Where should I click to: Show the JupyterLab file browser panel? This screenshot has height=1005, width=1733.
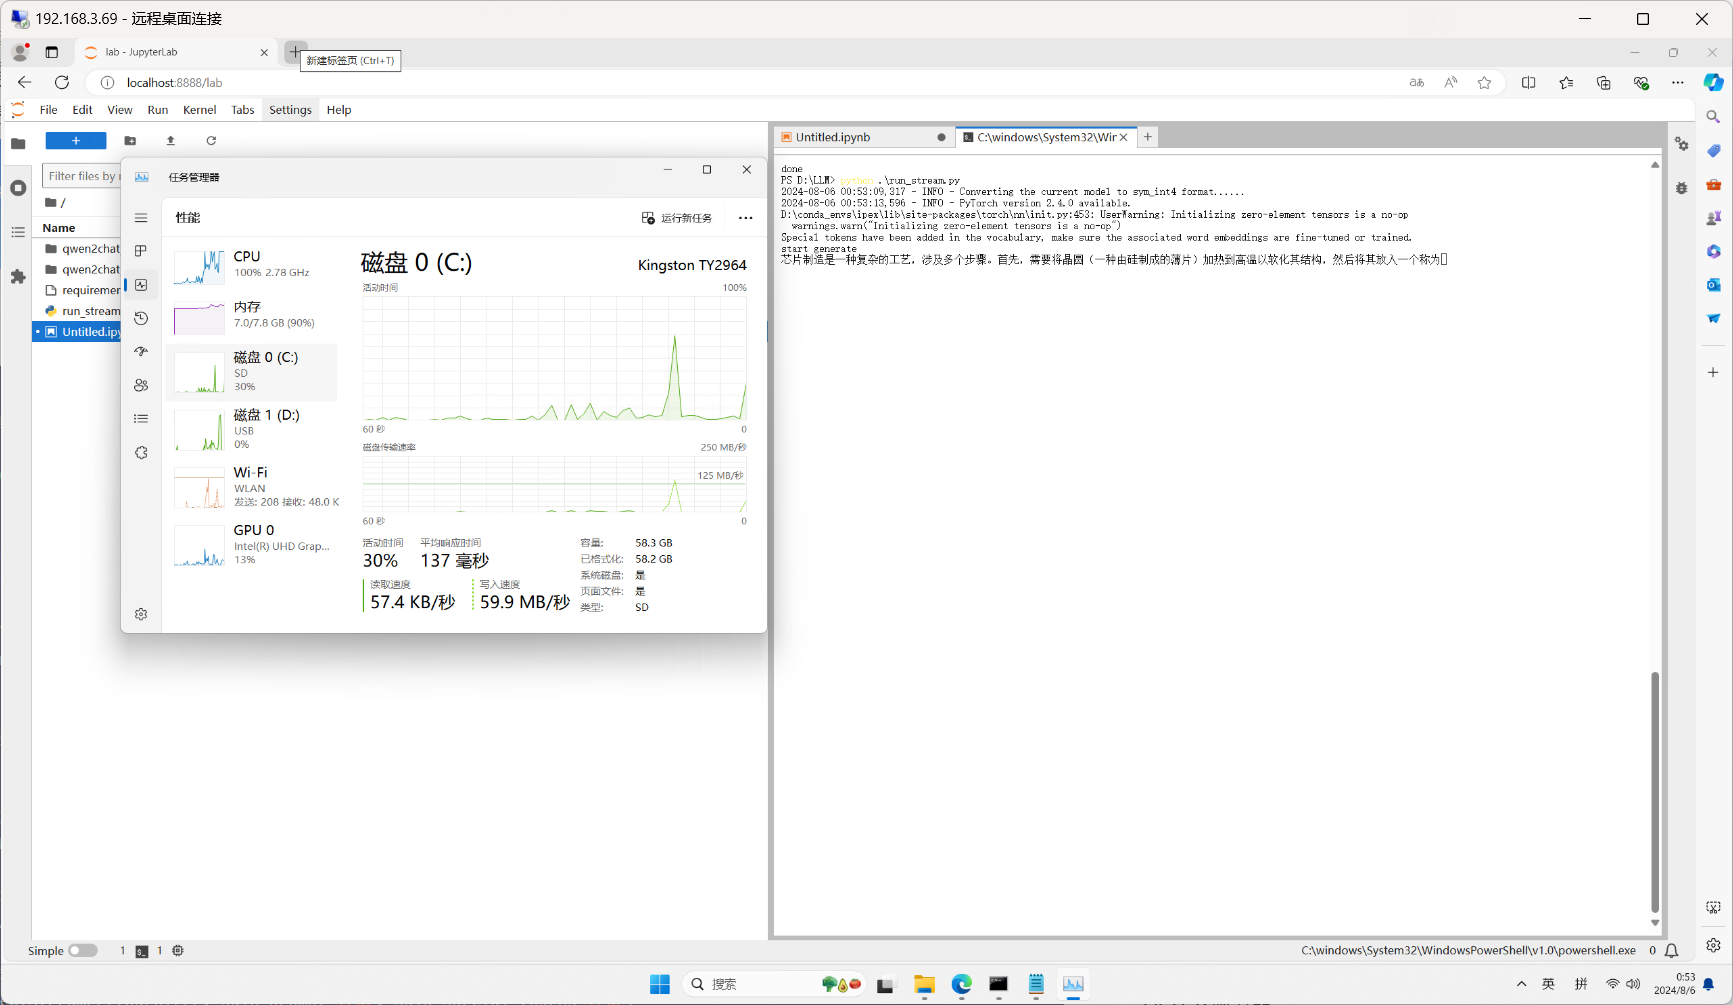coord(18,143)
